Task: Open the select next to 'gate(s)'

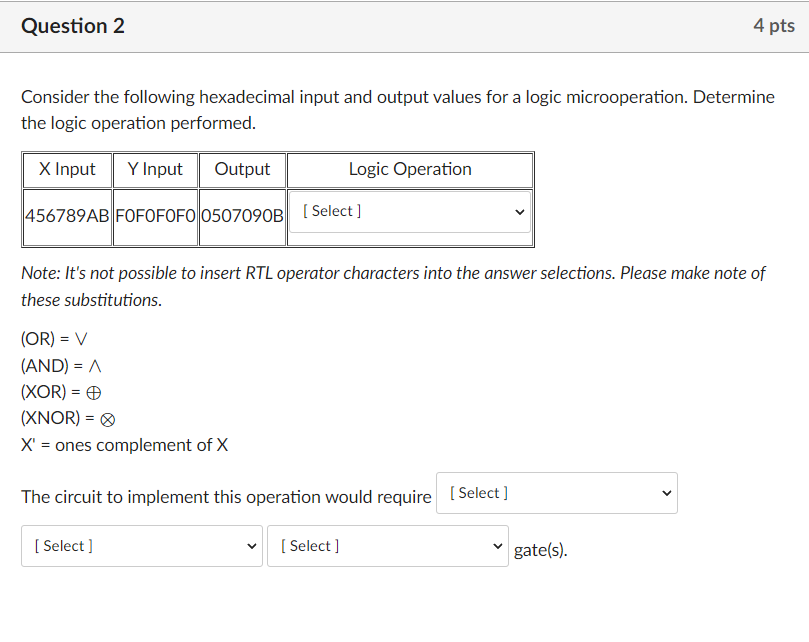Action: point(387,545)
